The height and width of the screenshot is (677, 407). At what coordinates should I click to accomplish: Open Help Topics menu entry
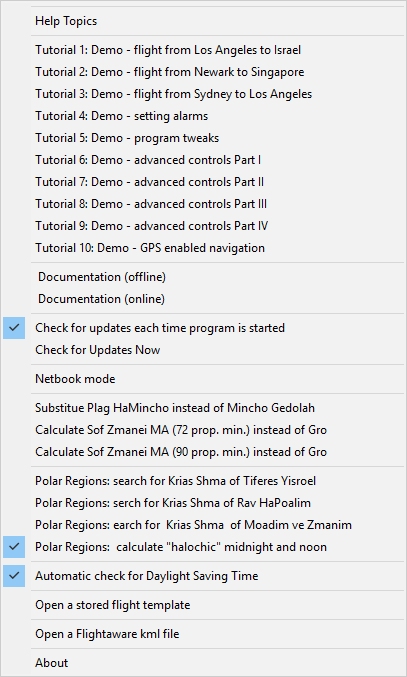tap(203, 21)
